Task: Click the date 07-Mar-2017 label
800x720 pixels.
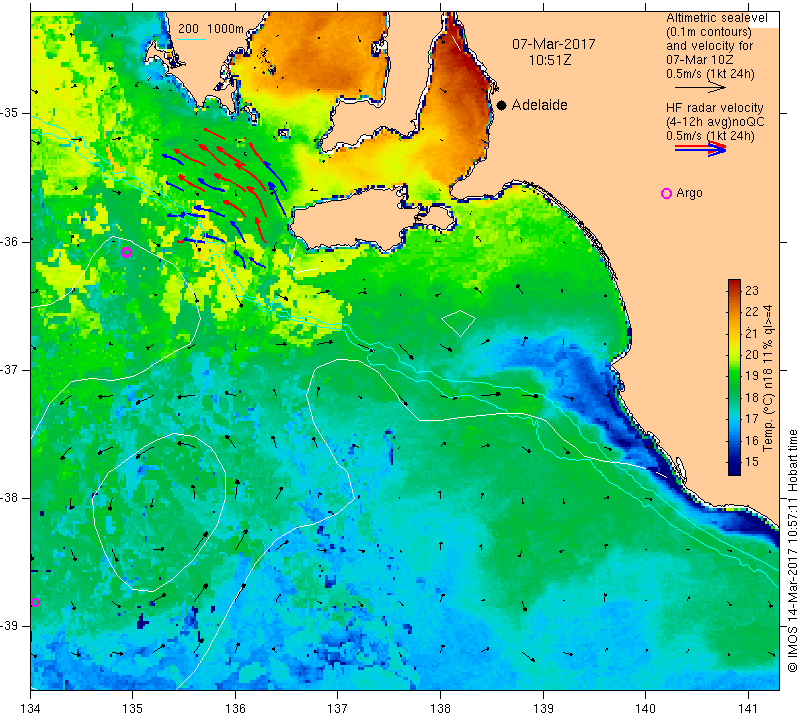Action: (554, 44)
